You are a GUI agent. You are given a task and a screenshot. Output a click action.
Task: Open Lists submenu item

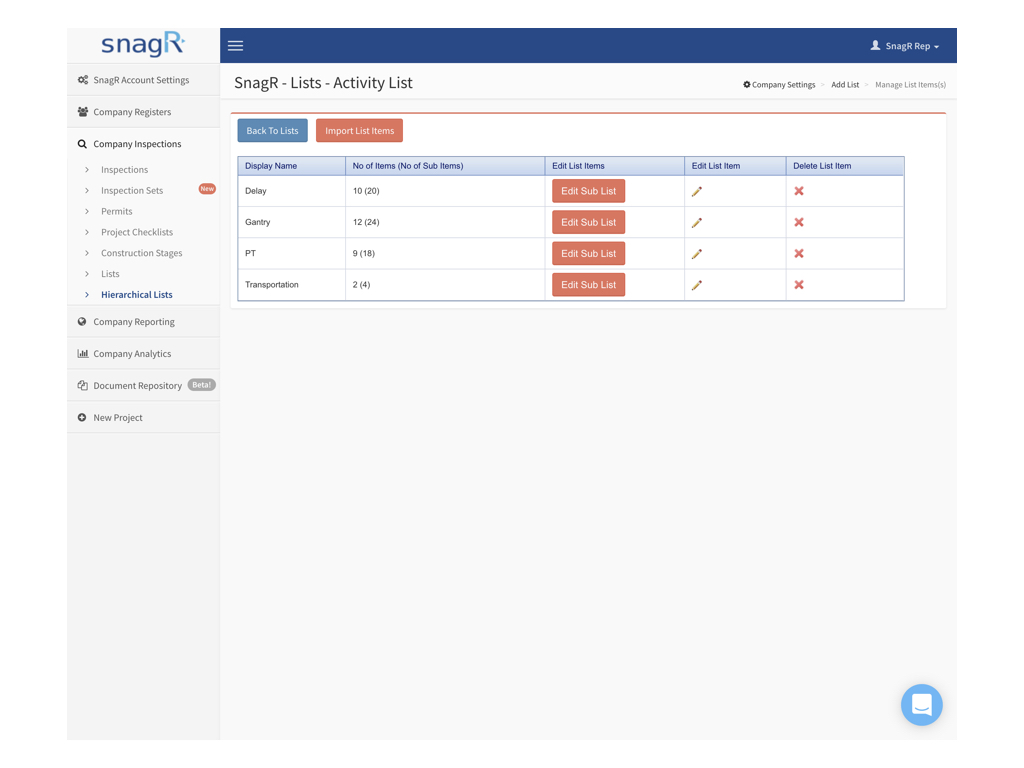[110, 274]
